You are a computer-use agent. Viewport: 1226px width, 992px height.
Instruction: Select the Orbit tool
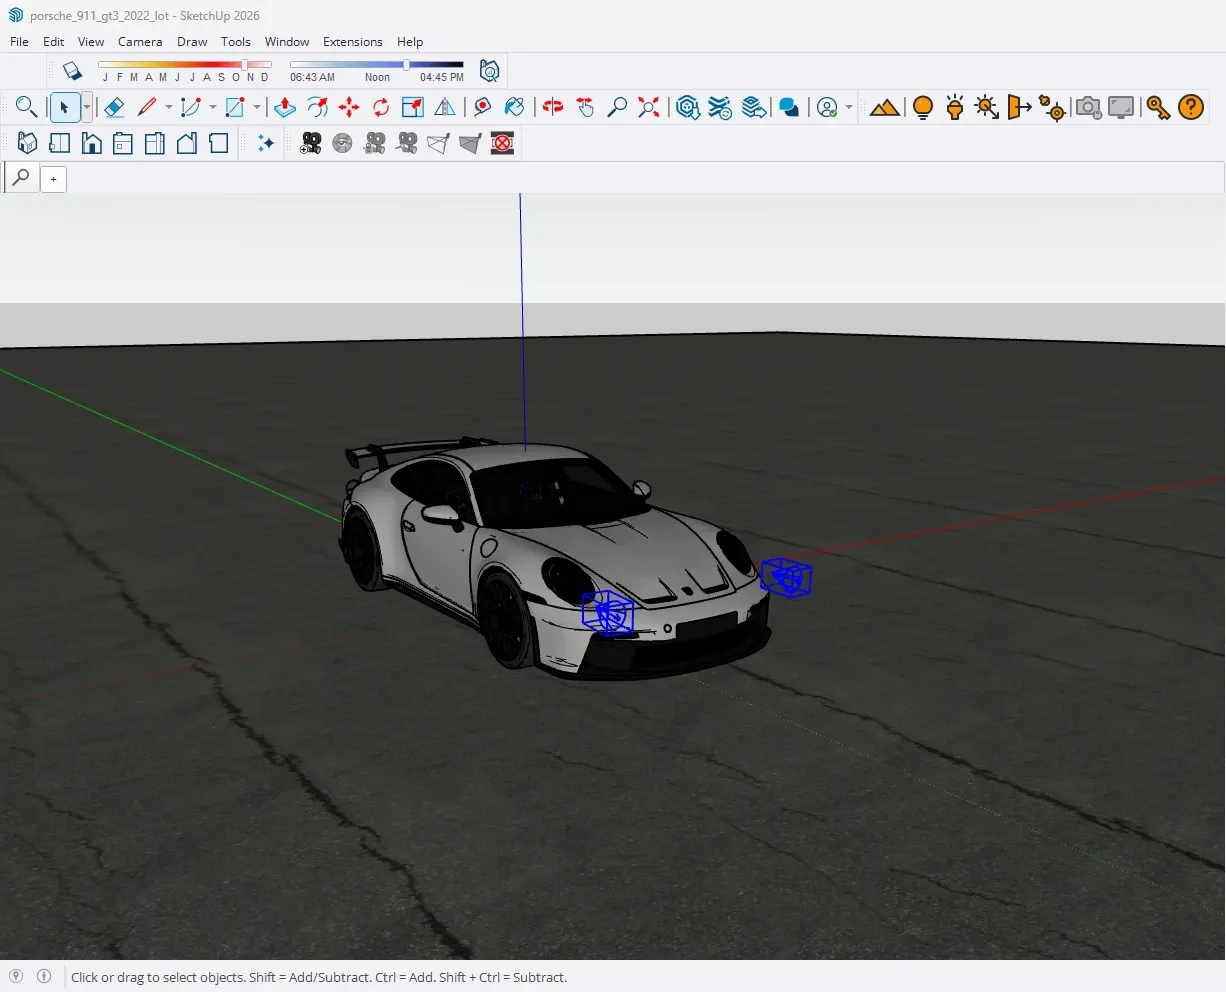(x=553, y=107)
